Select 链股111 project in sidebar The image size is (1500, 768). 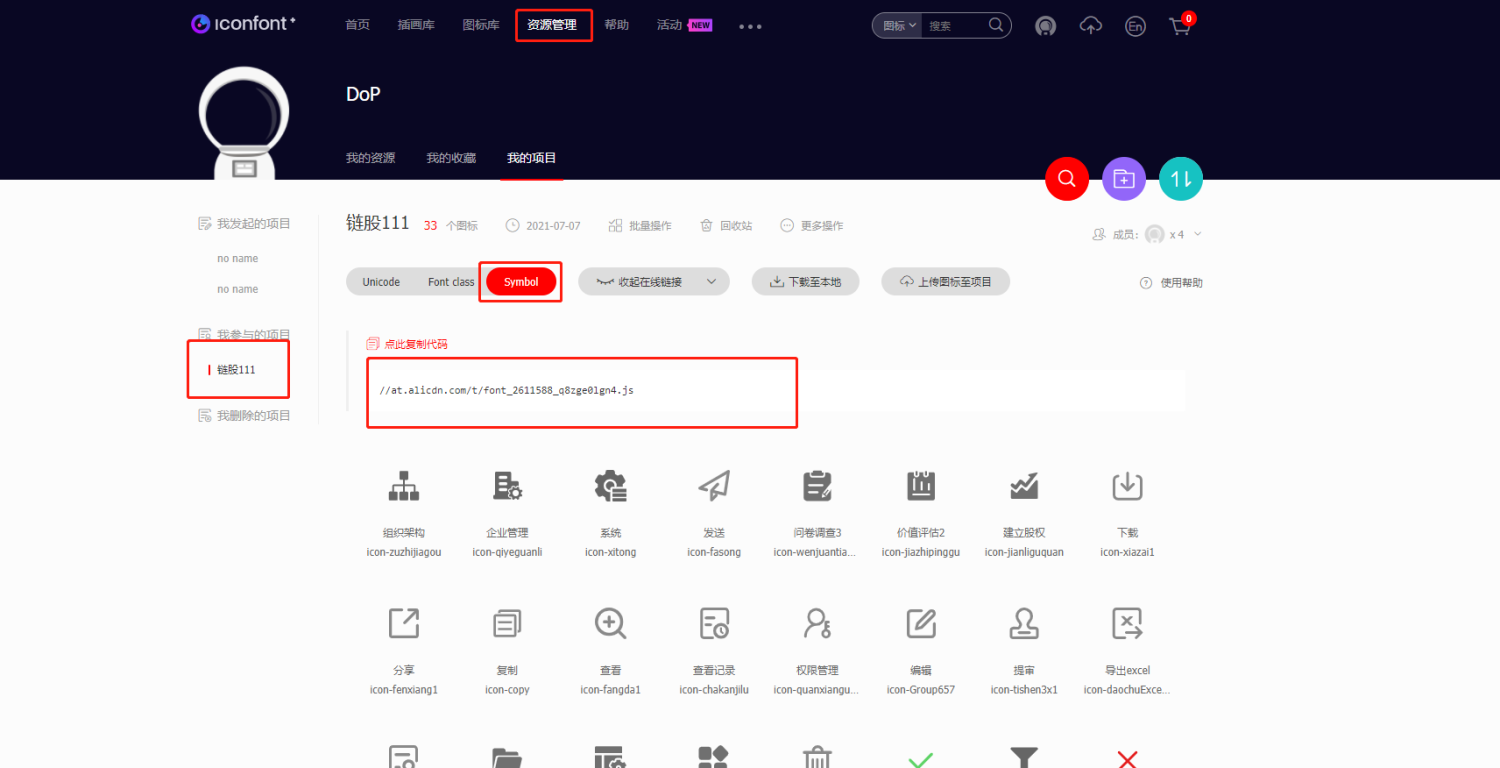tap(236, 370)
